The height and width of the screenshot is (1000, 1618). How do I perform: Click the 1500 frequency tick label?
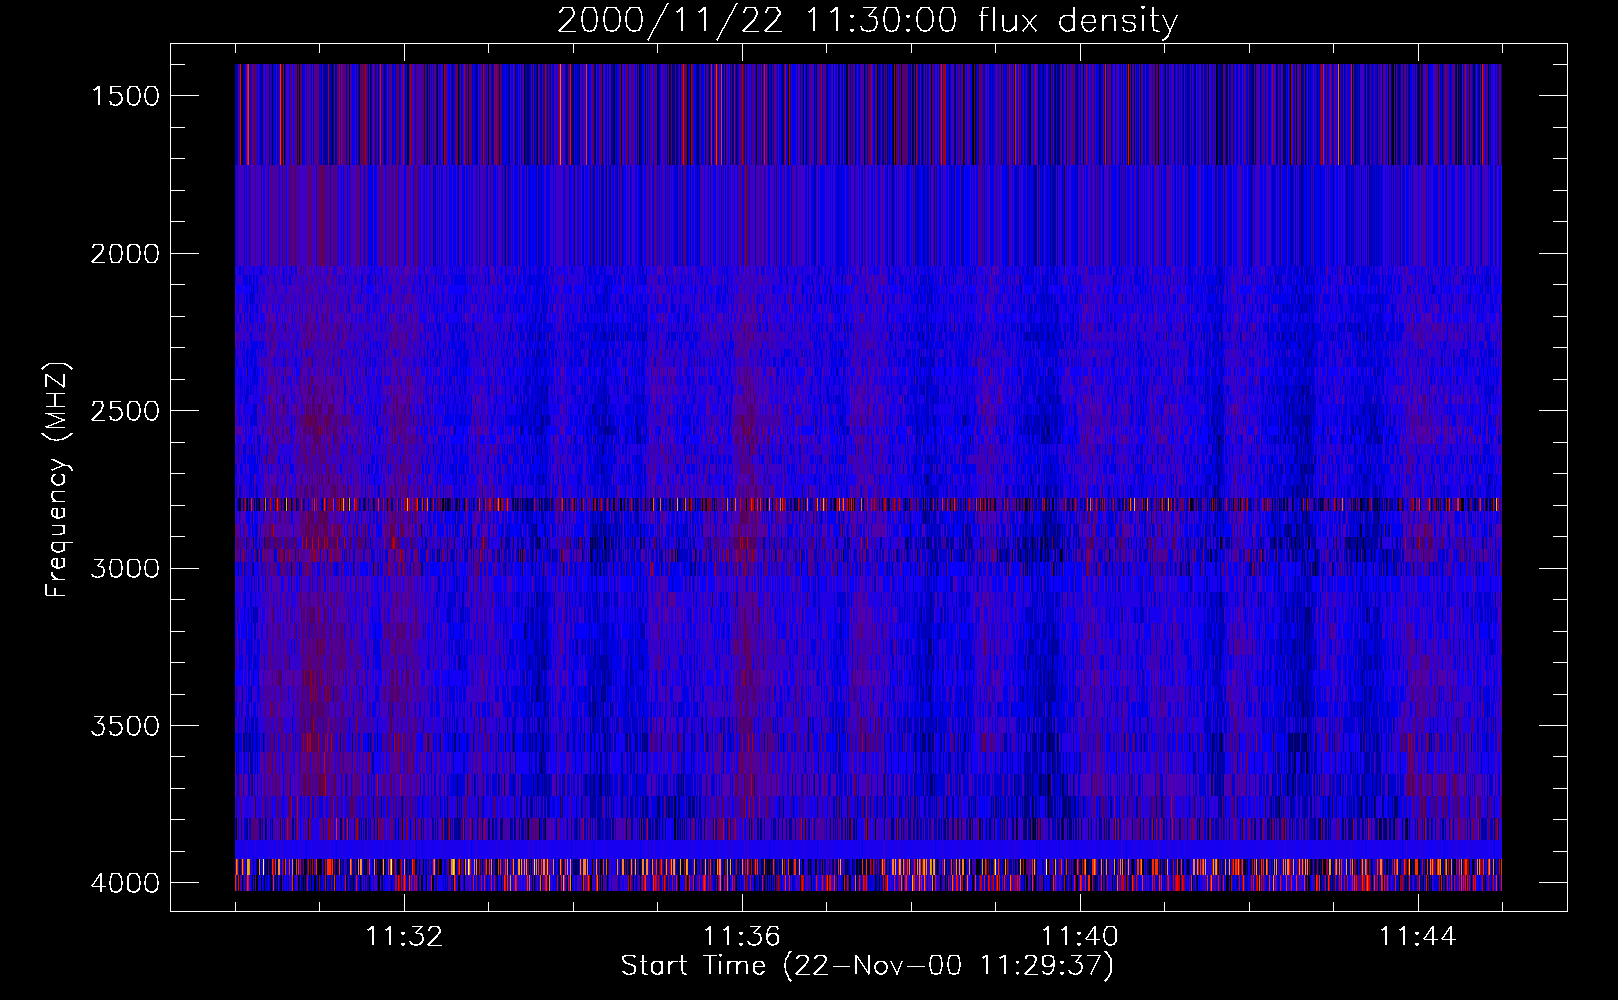pyautogui.click(x=125, y=96)
